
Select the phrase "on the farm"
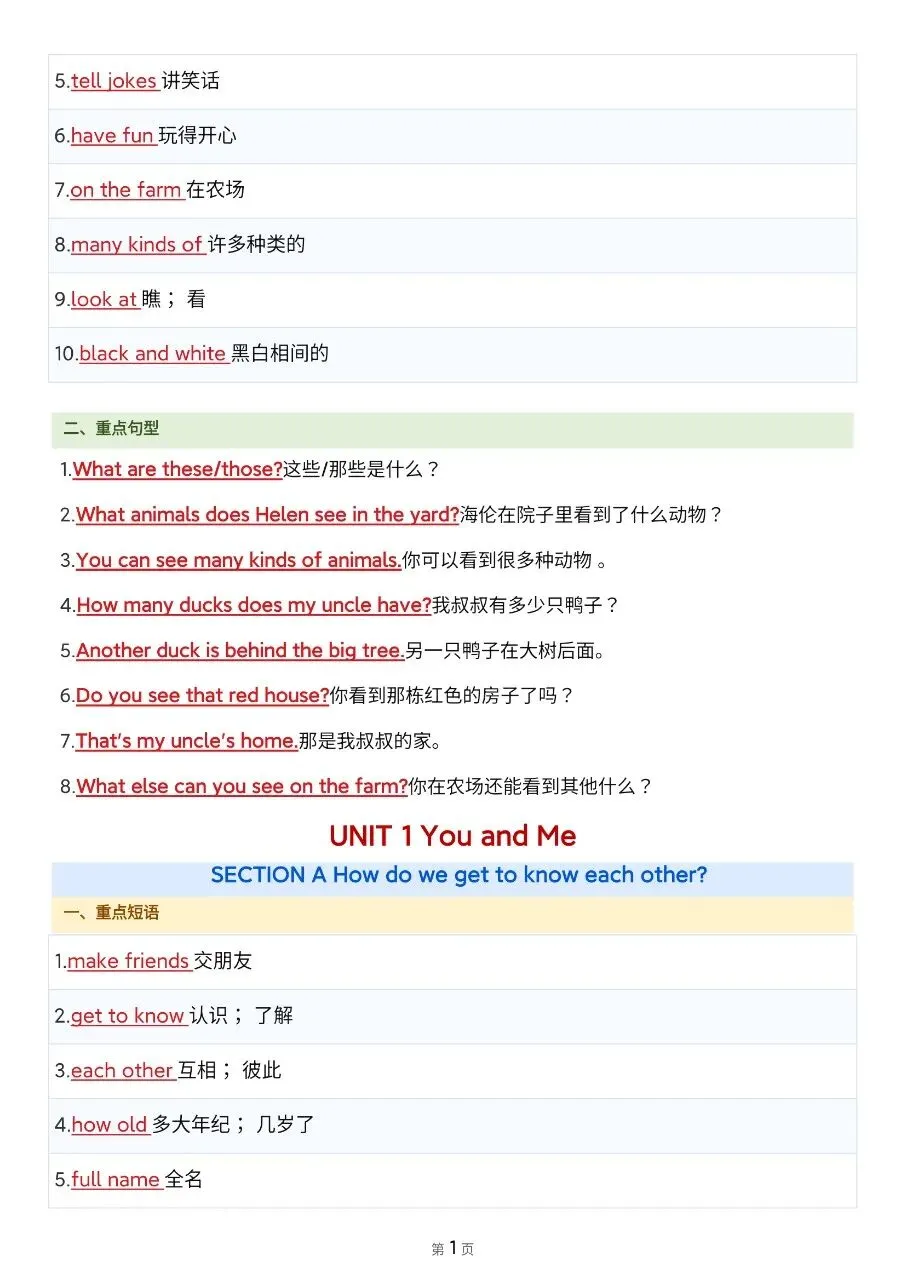pyautogui.click(x=126, y=189)
